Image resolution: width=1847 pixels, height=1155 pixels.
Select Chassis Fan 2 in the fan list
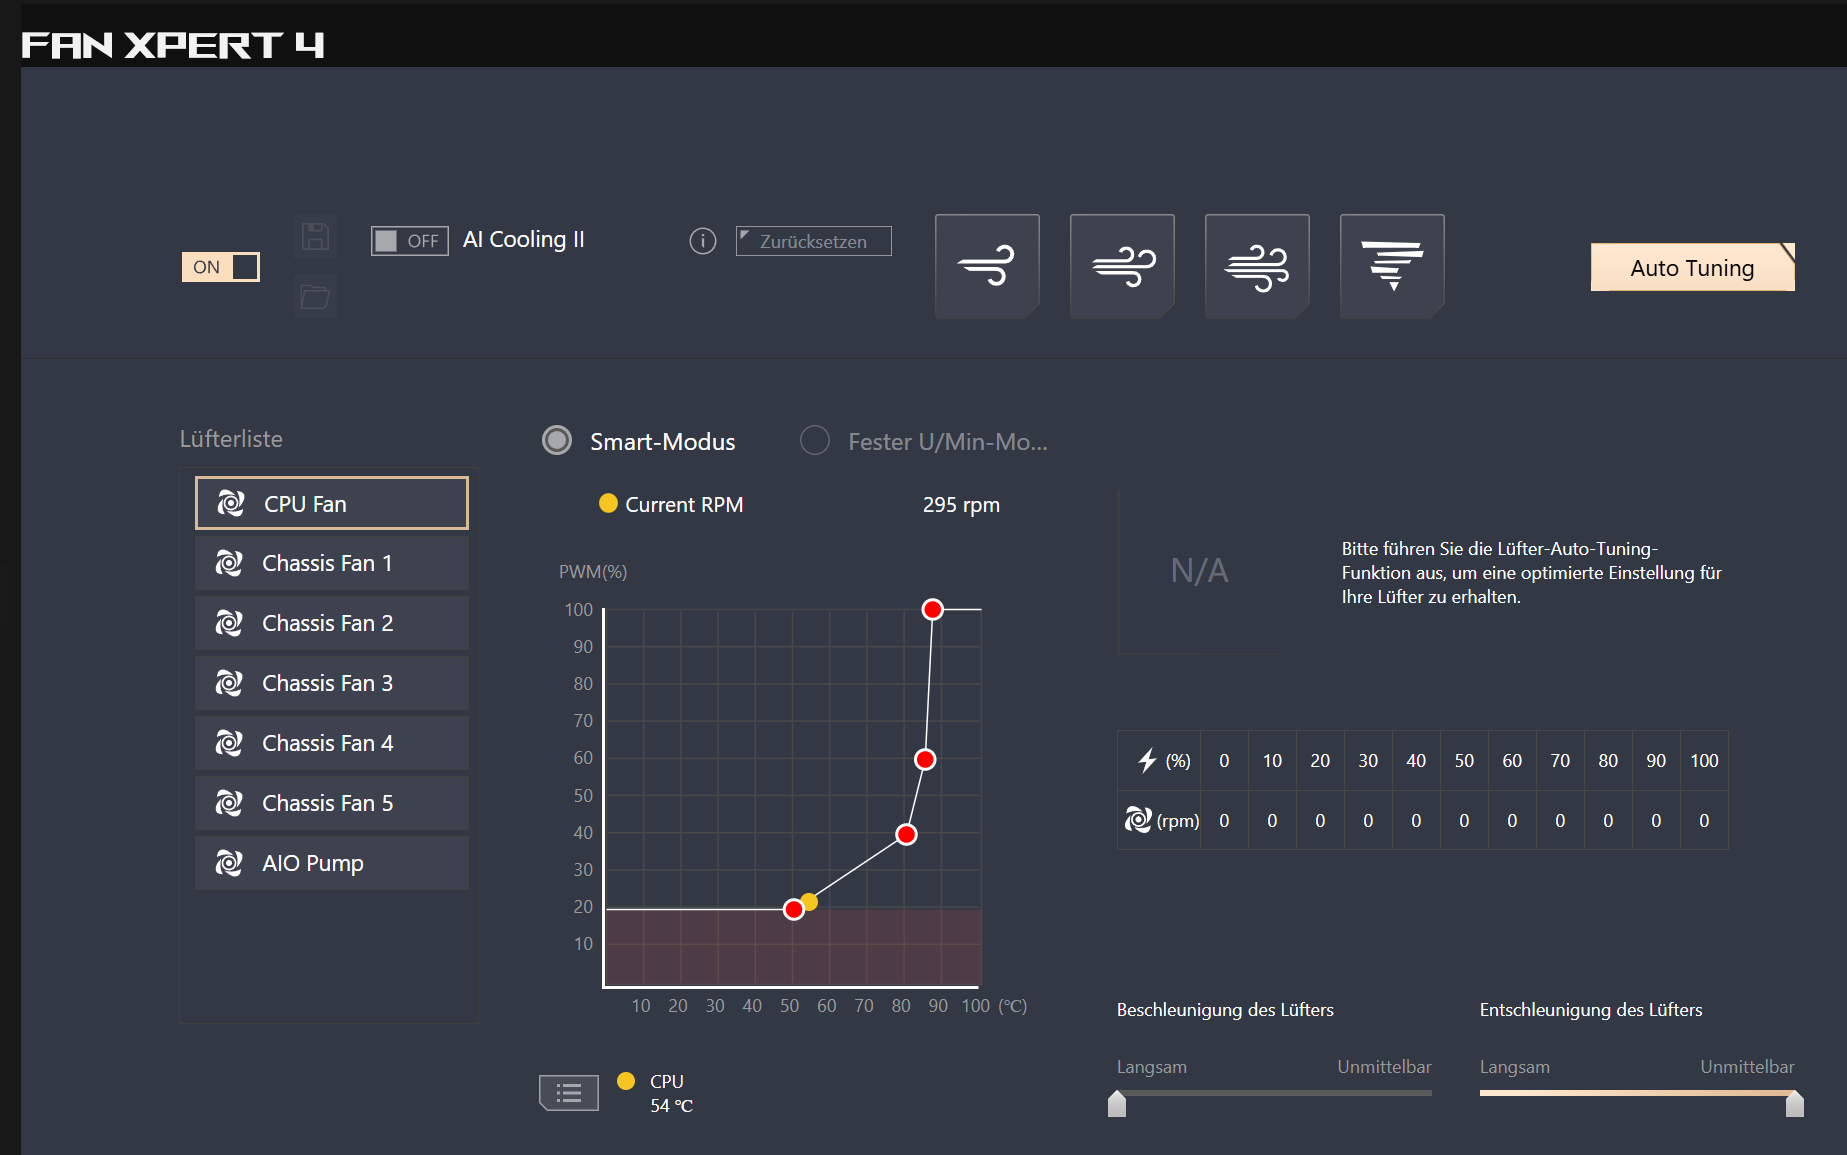click(x=332, y=623)
